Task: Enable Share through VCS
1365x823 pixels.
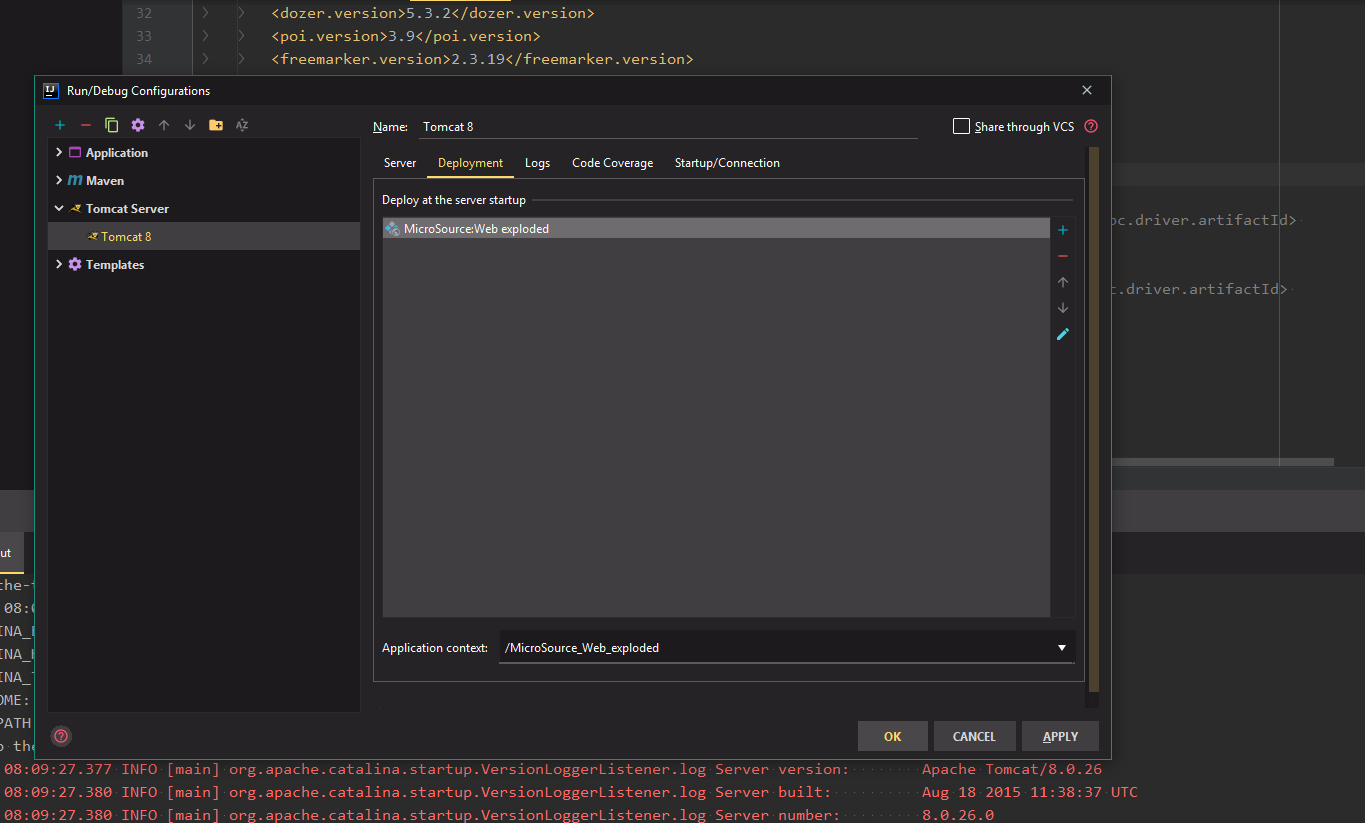Action: click(x=961, y=126)
